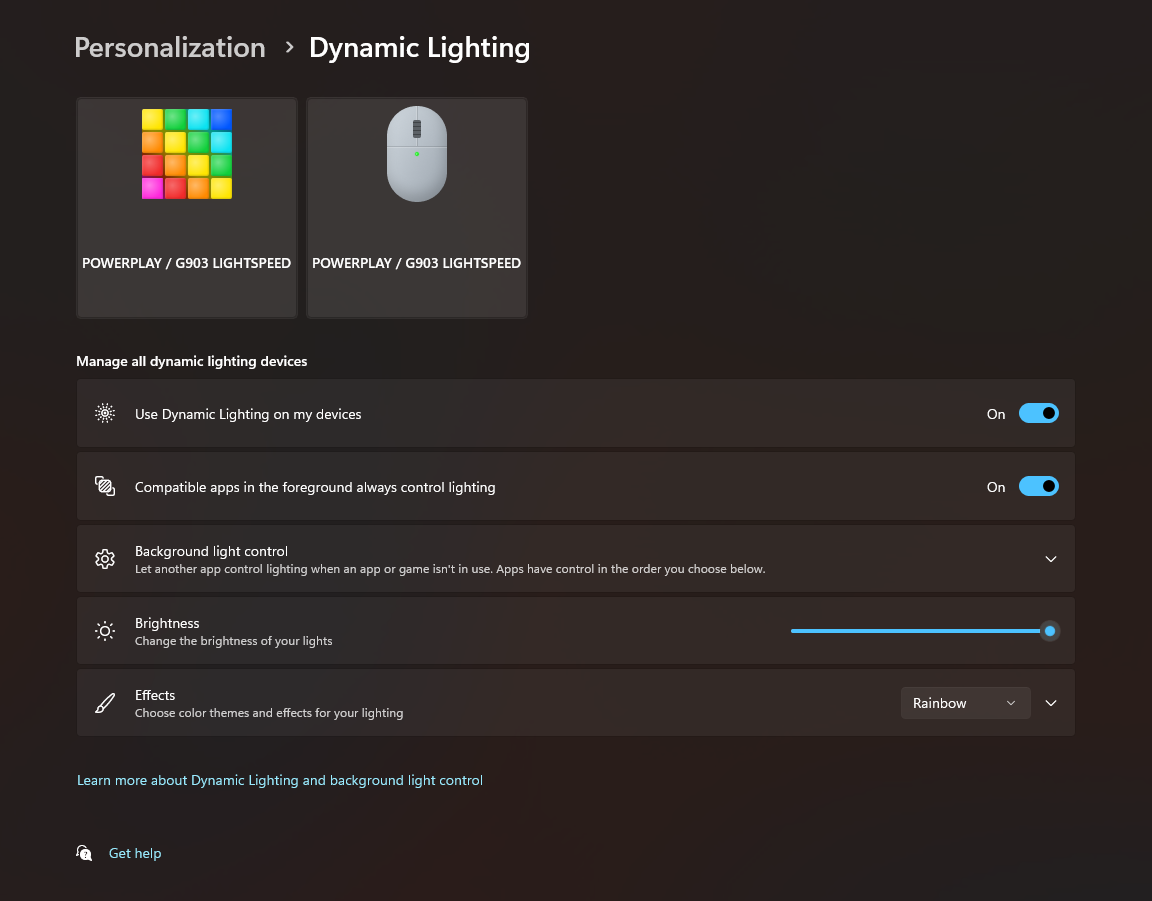Open Learn more about Dynamic Lighting link
The height and width of the screenshot is (901, 1152).
click(x=280, y=780)
